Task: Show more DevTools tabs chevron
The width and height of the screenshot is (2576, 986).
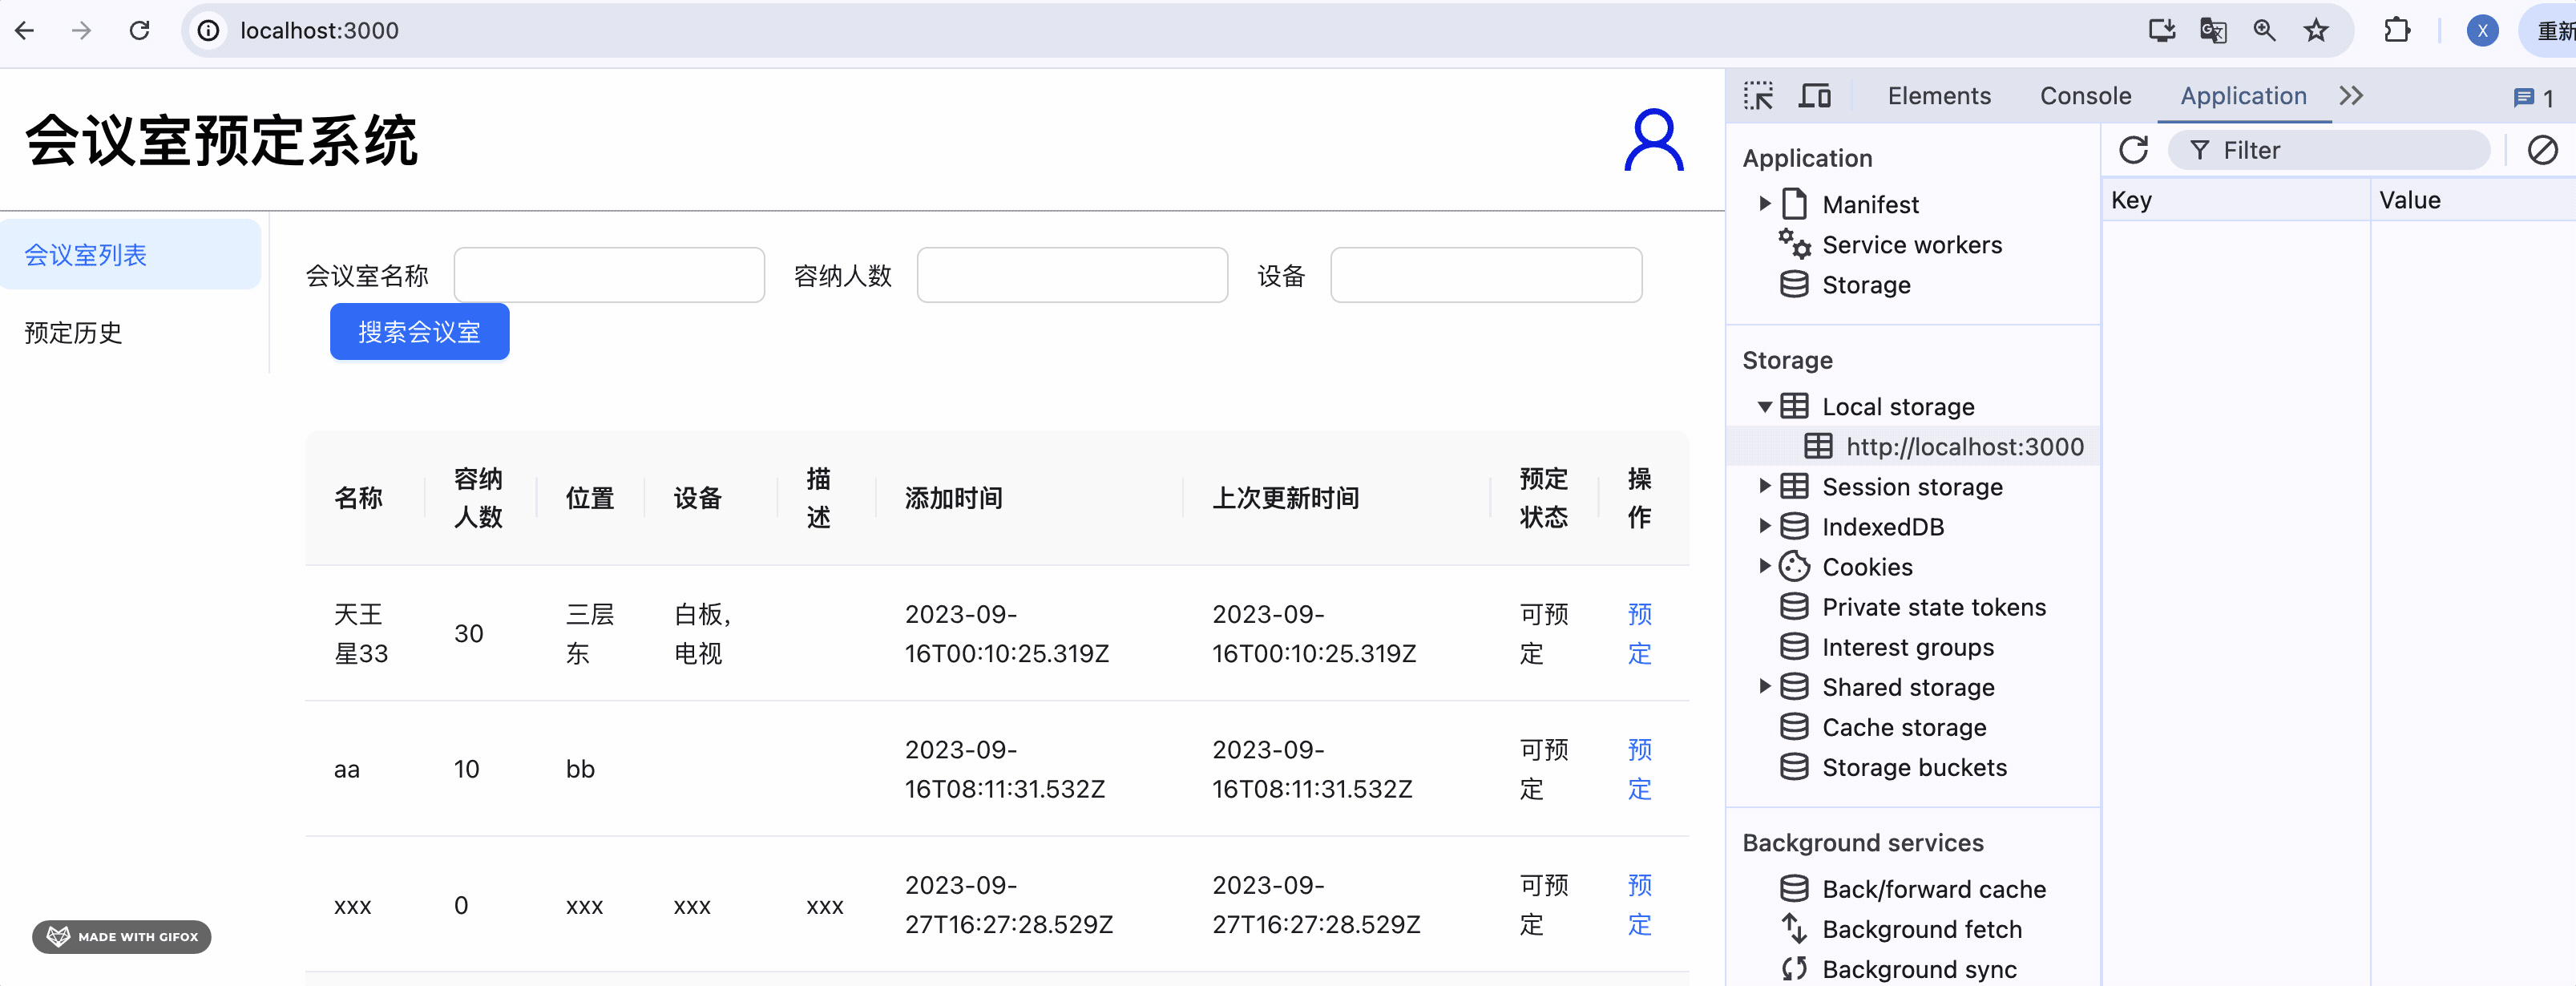Action: click(2351, 96)
